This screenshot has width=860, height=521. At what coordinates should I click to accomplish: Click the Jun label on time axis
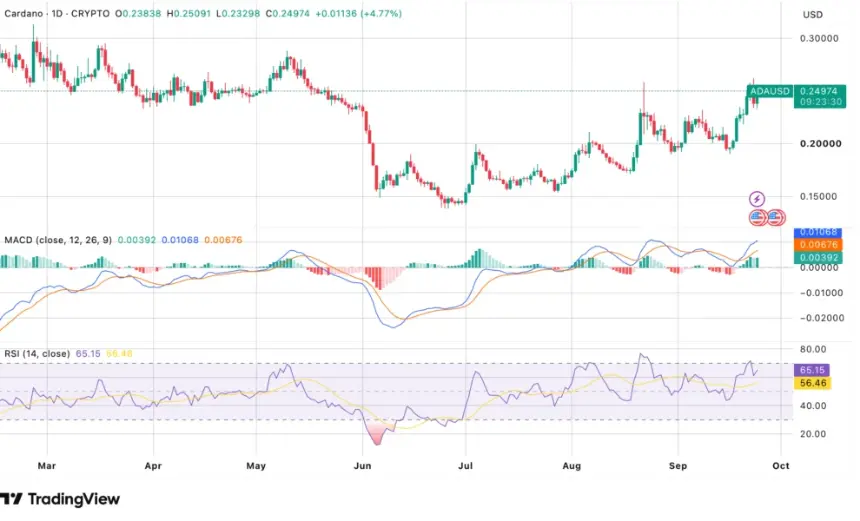pos(363,466)
